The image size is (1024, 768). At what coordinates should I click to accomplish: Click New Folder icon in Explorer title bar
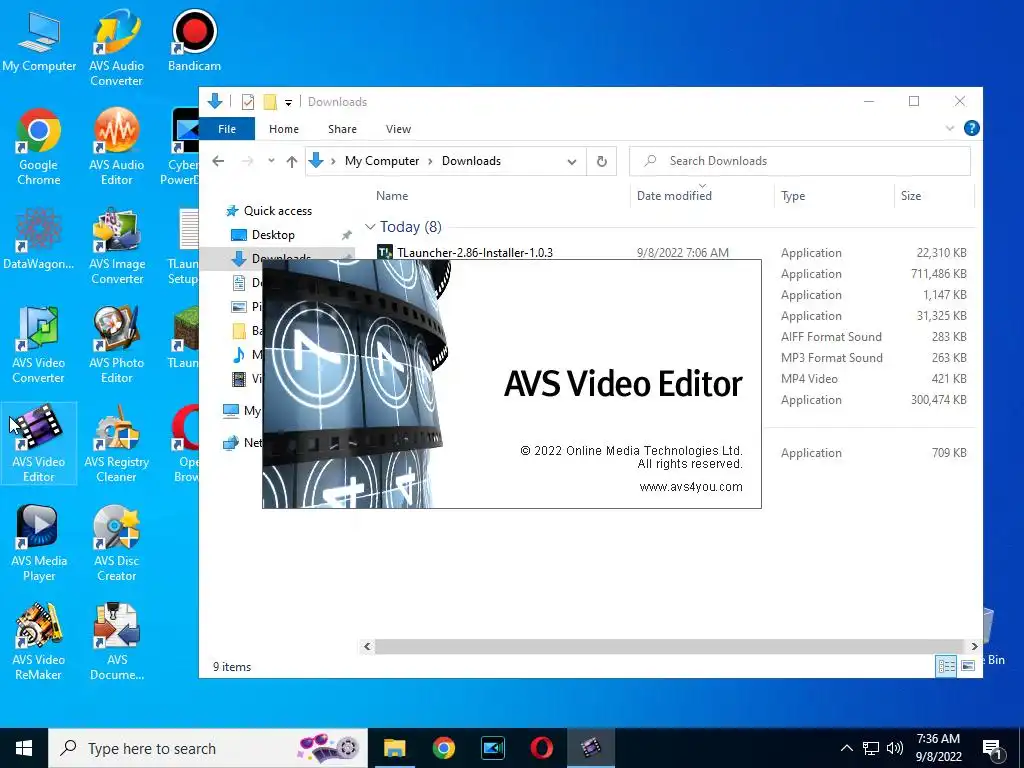coord(270,102)
